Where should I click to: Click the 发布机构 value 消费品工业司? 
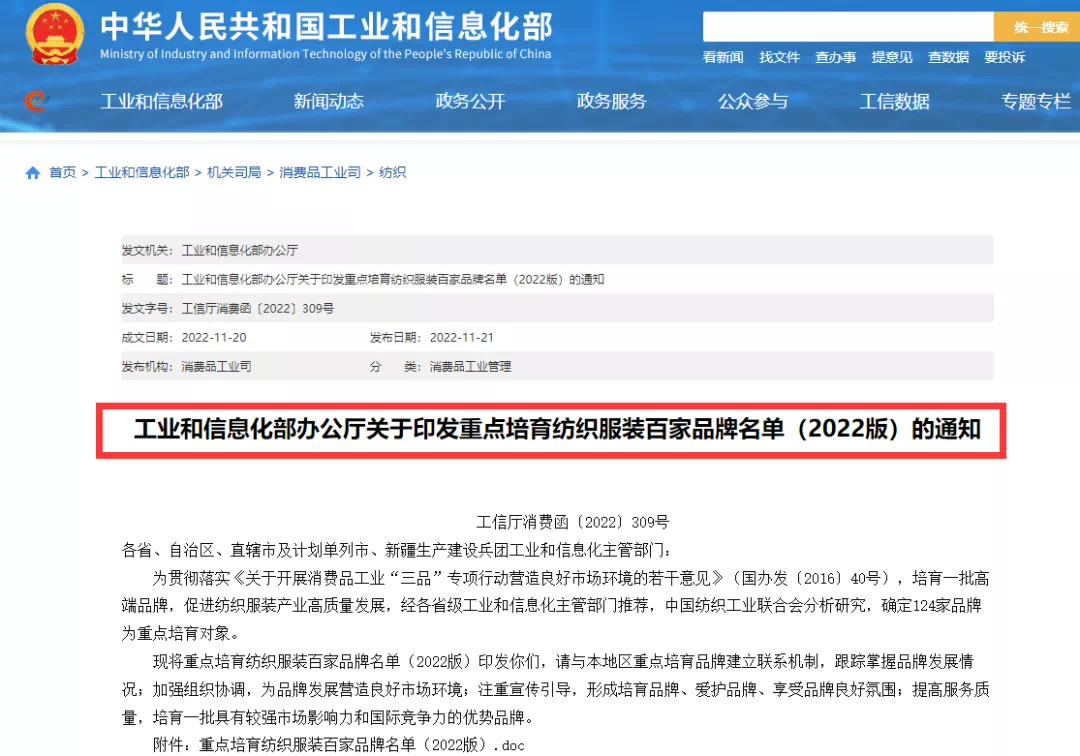click(216, 367)
